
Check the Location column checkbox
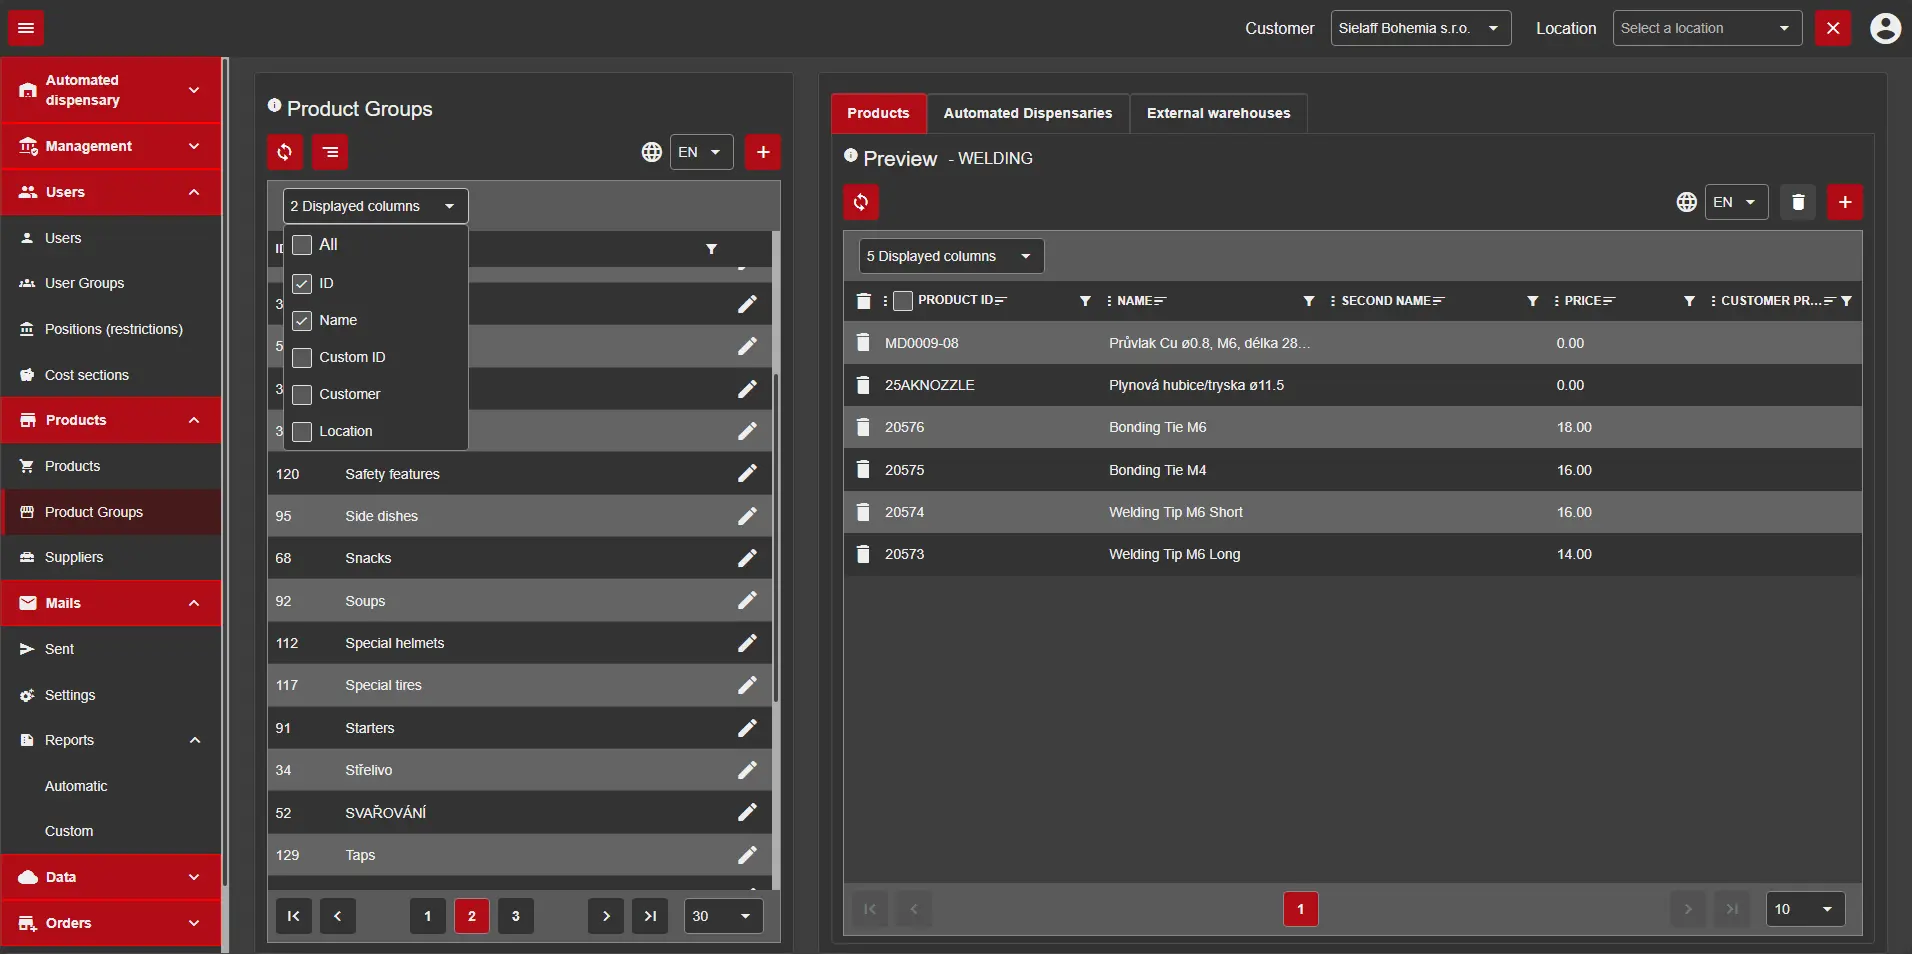tap(302, 432)
